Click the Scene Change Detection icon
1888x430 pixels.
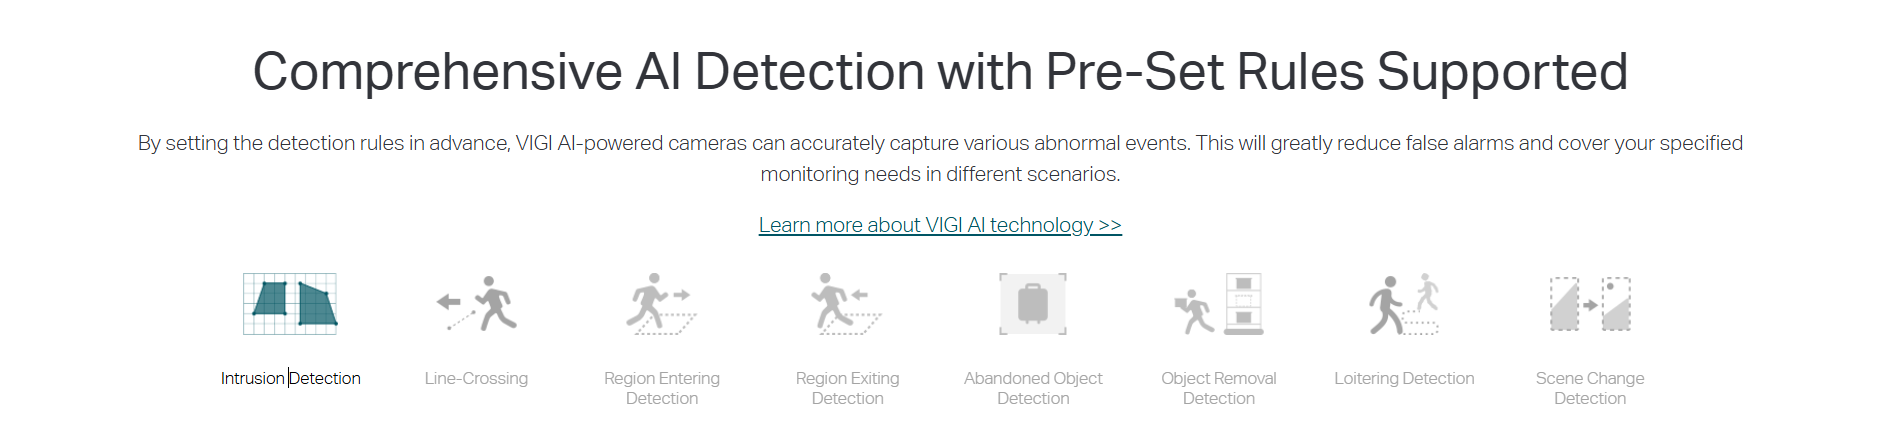point(1590,304)
